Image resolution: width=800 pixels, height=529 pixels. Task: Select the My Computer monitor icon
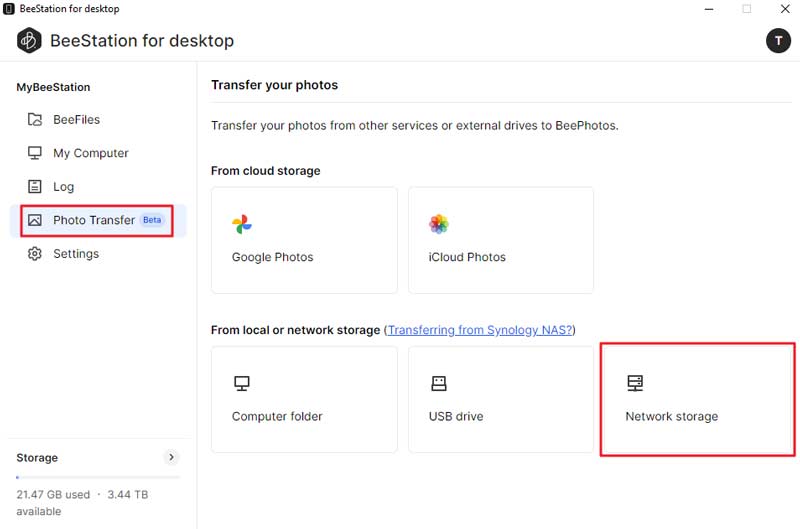(x=35, y=153)
